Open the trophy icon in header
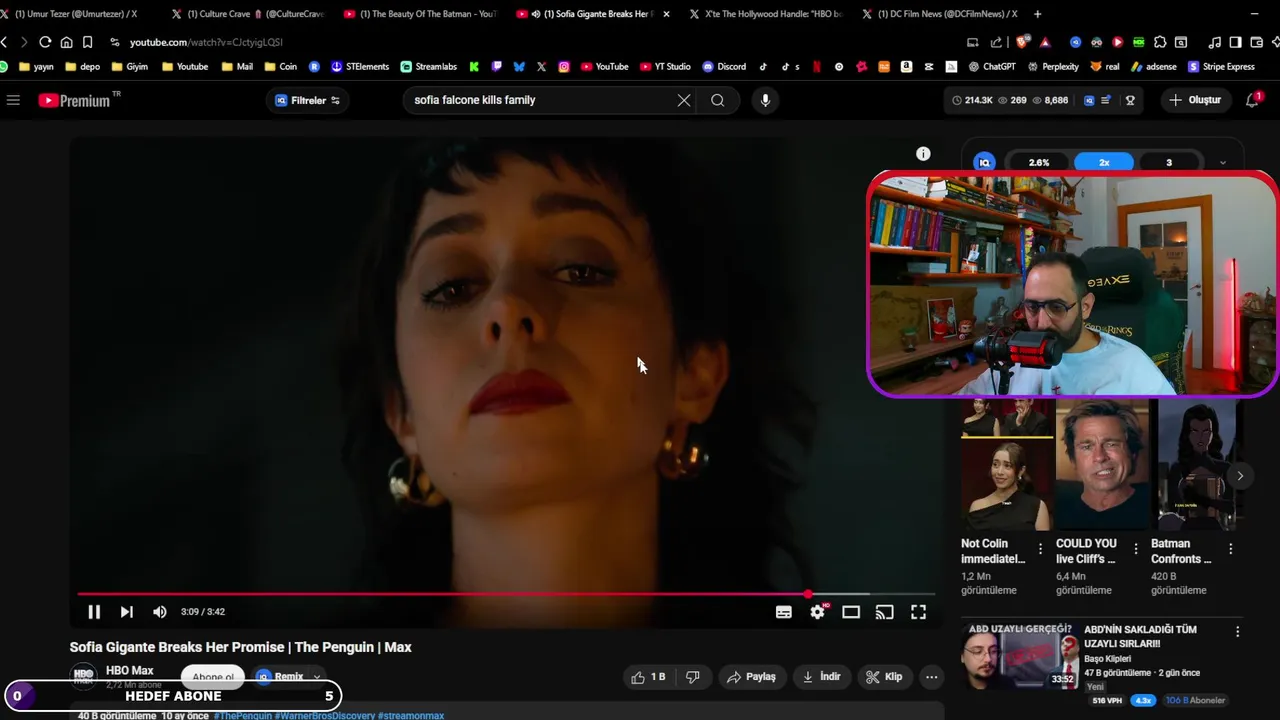The height and width of the screenshot is (720, 1280). (x=1130, y=100)
